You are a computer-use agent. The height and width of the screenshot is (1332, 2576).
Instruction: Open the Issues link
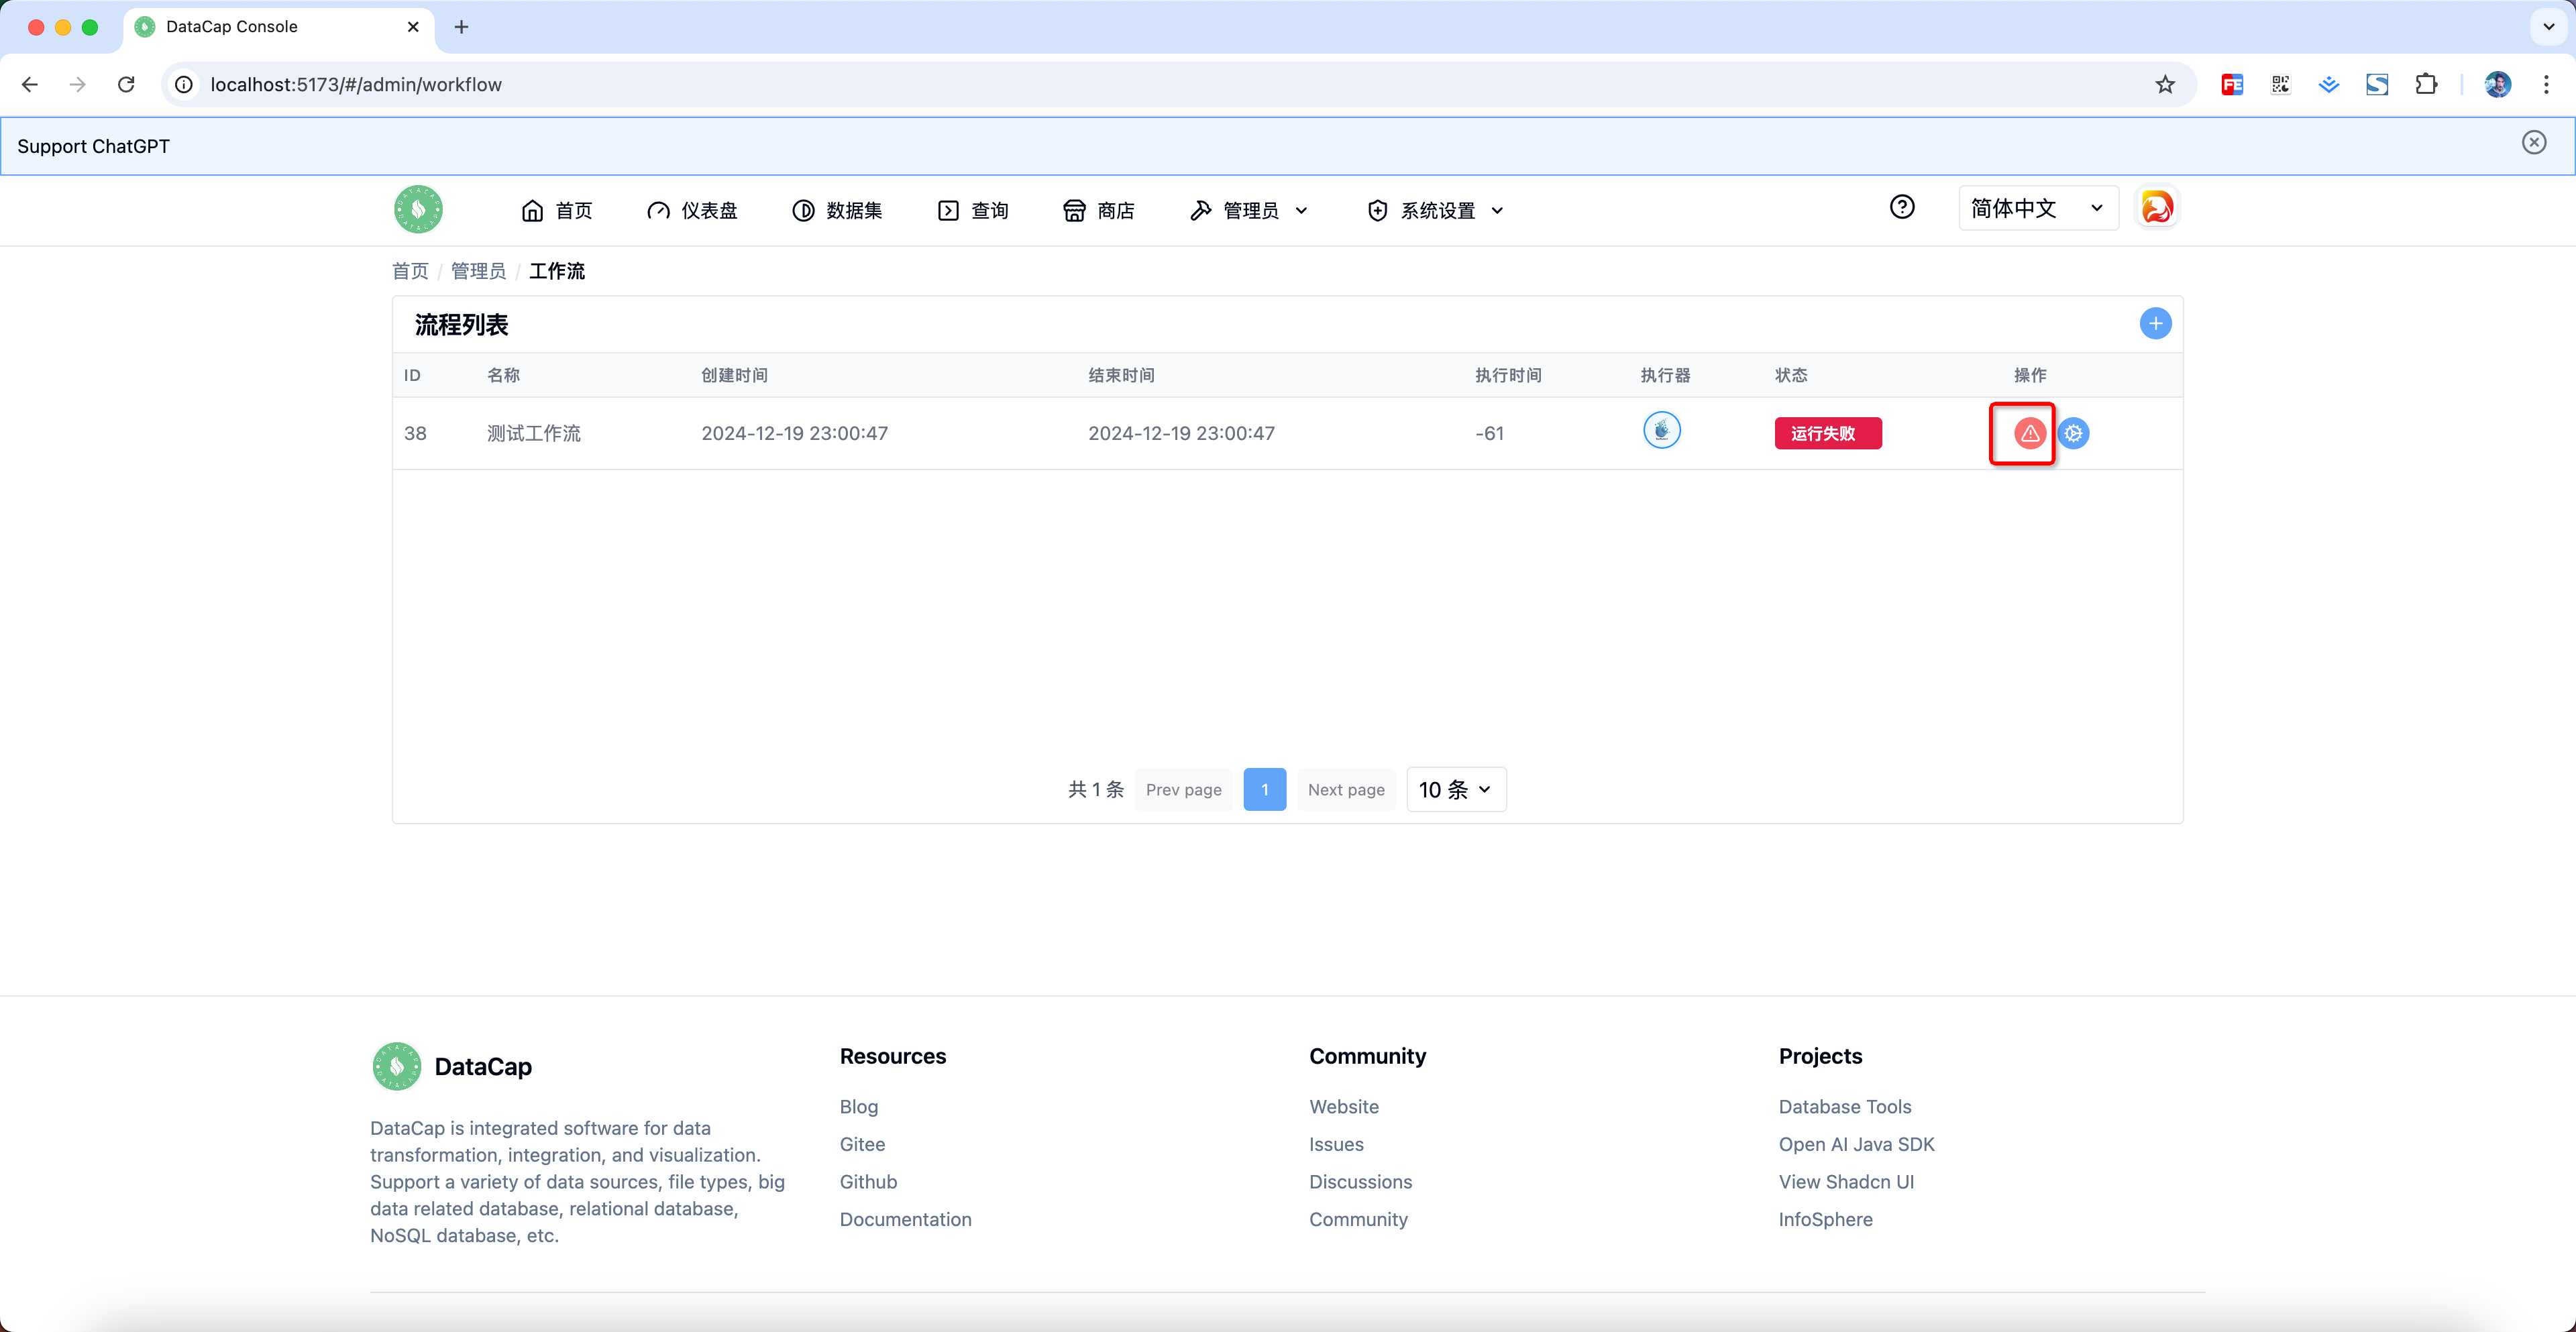[x=1336, y=1144]
